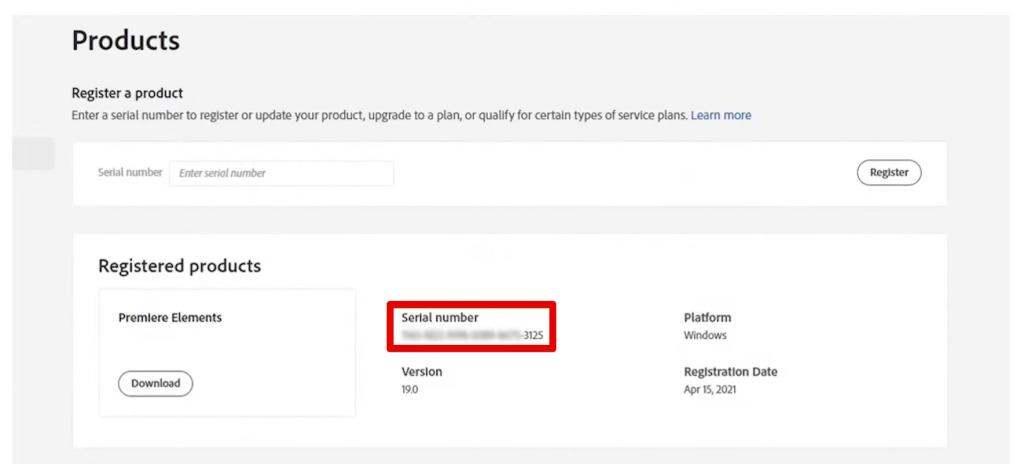Select the date Apr 15, 2021
This screenshot has height=464, width=1024.
[x=711, y=389]
